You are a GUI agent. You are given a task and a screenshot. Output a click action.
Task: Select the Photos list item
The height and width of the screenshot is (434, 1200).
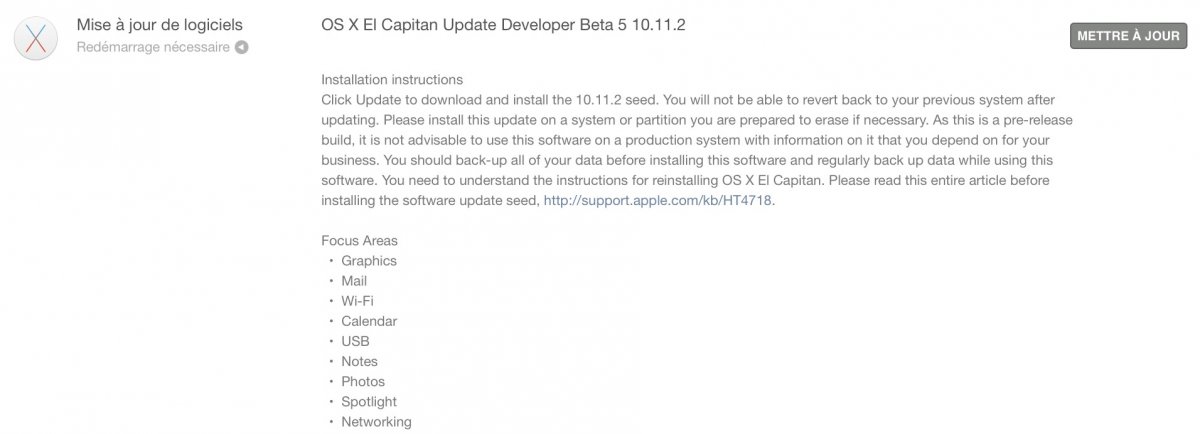363,381
